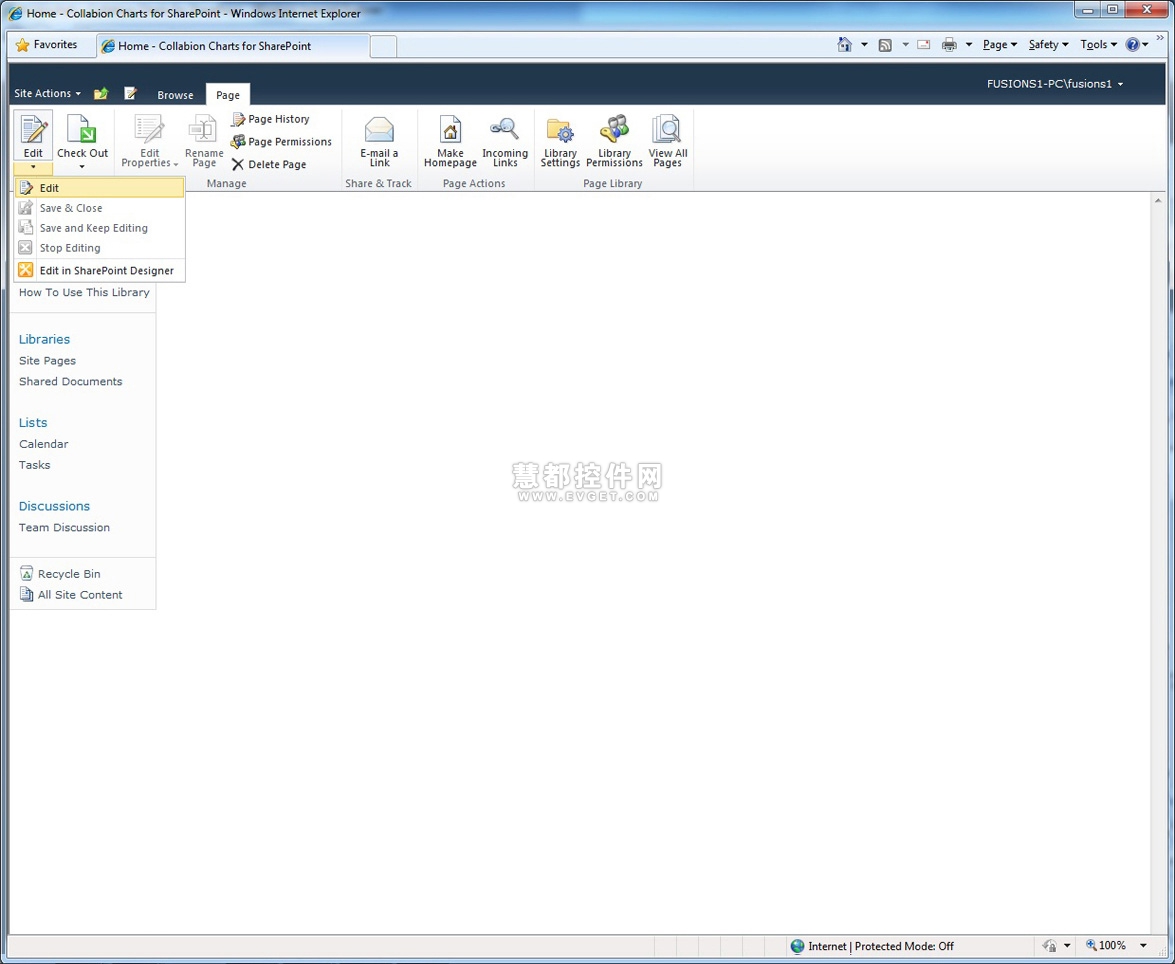Click the vertical scrollbar up arrow
Screen dimensions: 1175x964
(1159, 201)
